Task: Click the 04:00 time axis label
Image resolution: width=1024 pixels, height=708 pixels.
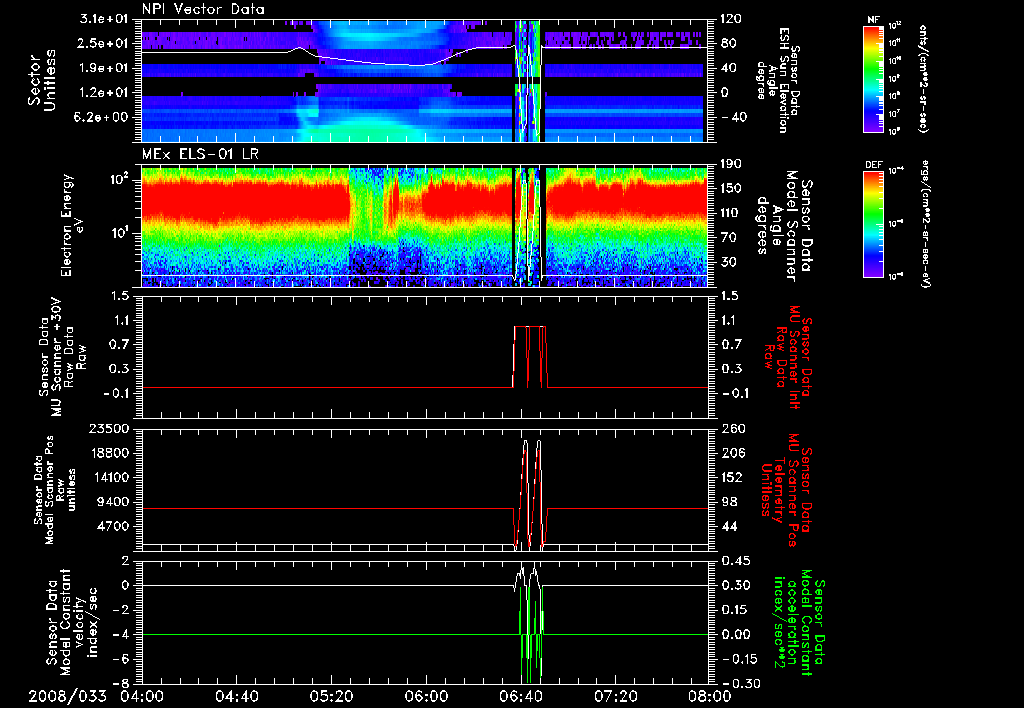Action: (x=142, y=696)
